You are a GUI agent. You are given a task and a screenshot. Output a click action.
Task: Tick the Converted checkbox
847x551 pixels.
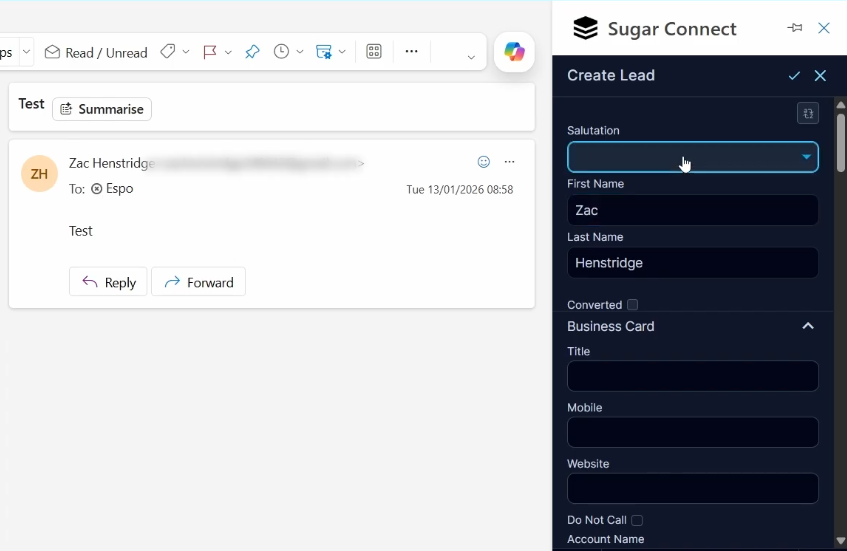click(633, 305)
